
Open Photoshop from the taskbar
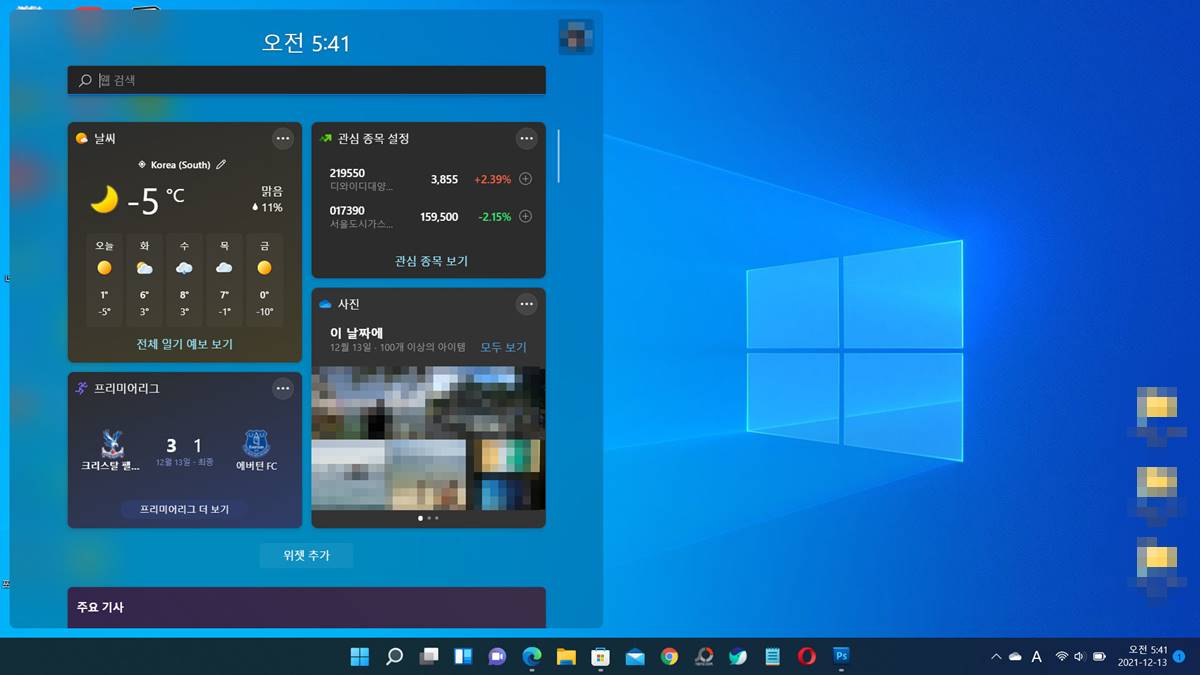pyautogui.click(x=842, y=656)
